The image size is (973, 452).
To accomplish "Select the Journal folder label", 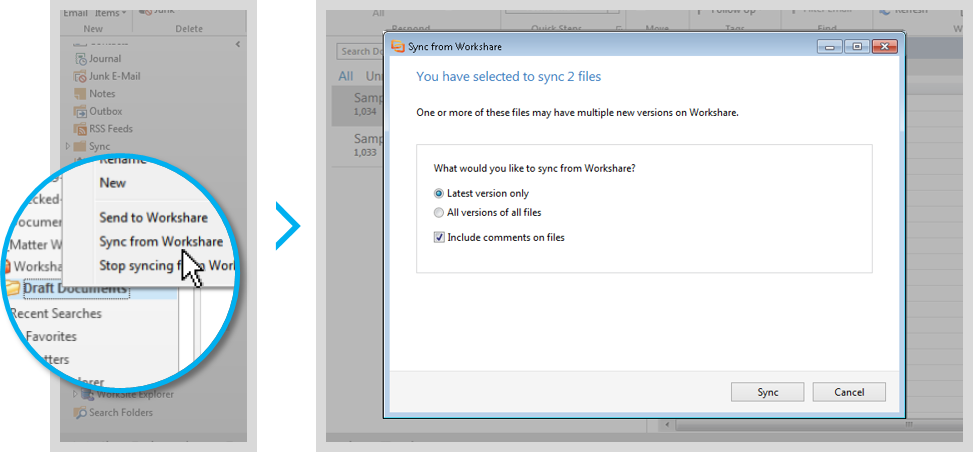I will [105, 59].
